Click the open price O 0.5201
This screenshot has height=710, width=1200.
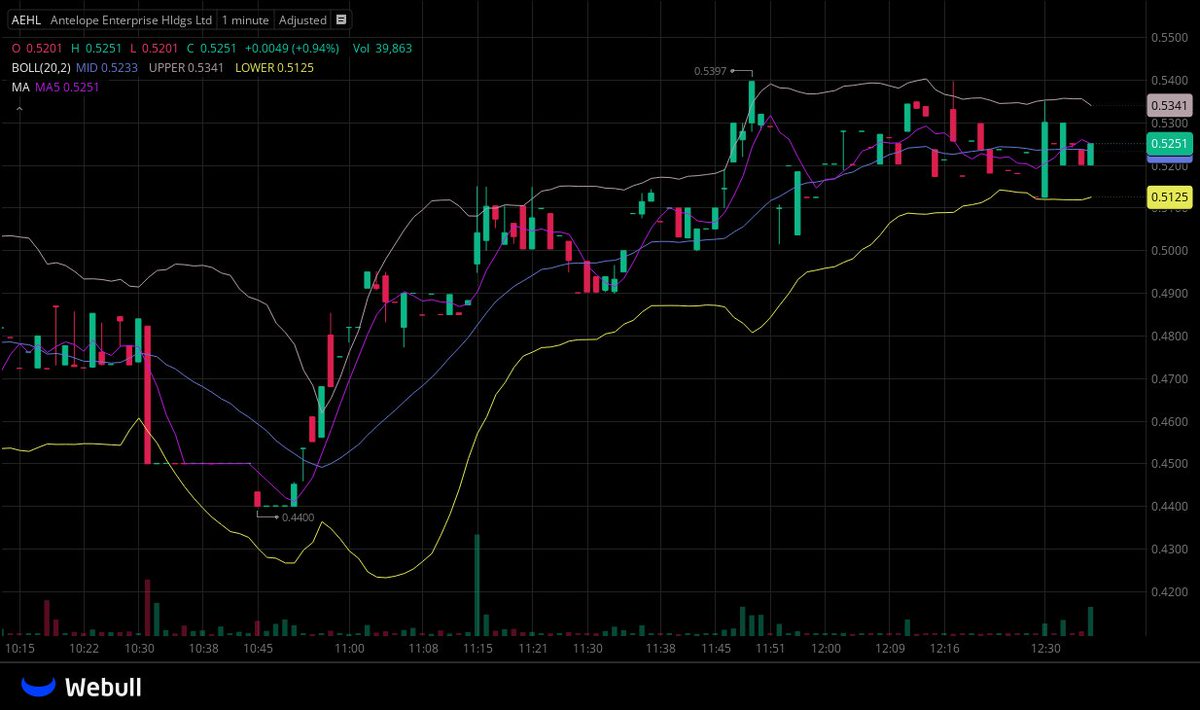point(38,48)
